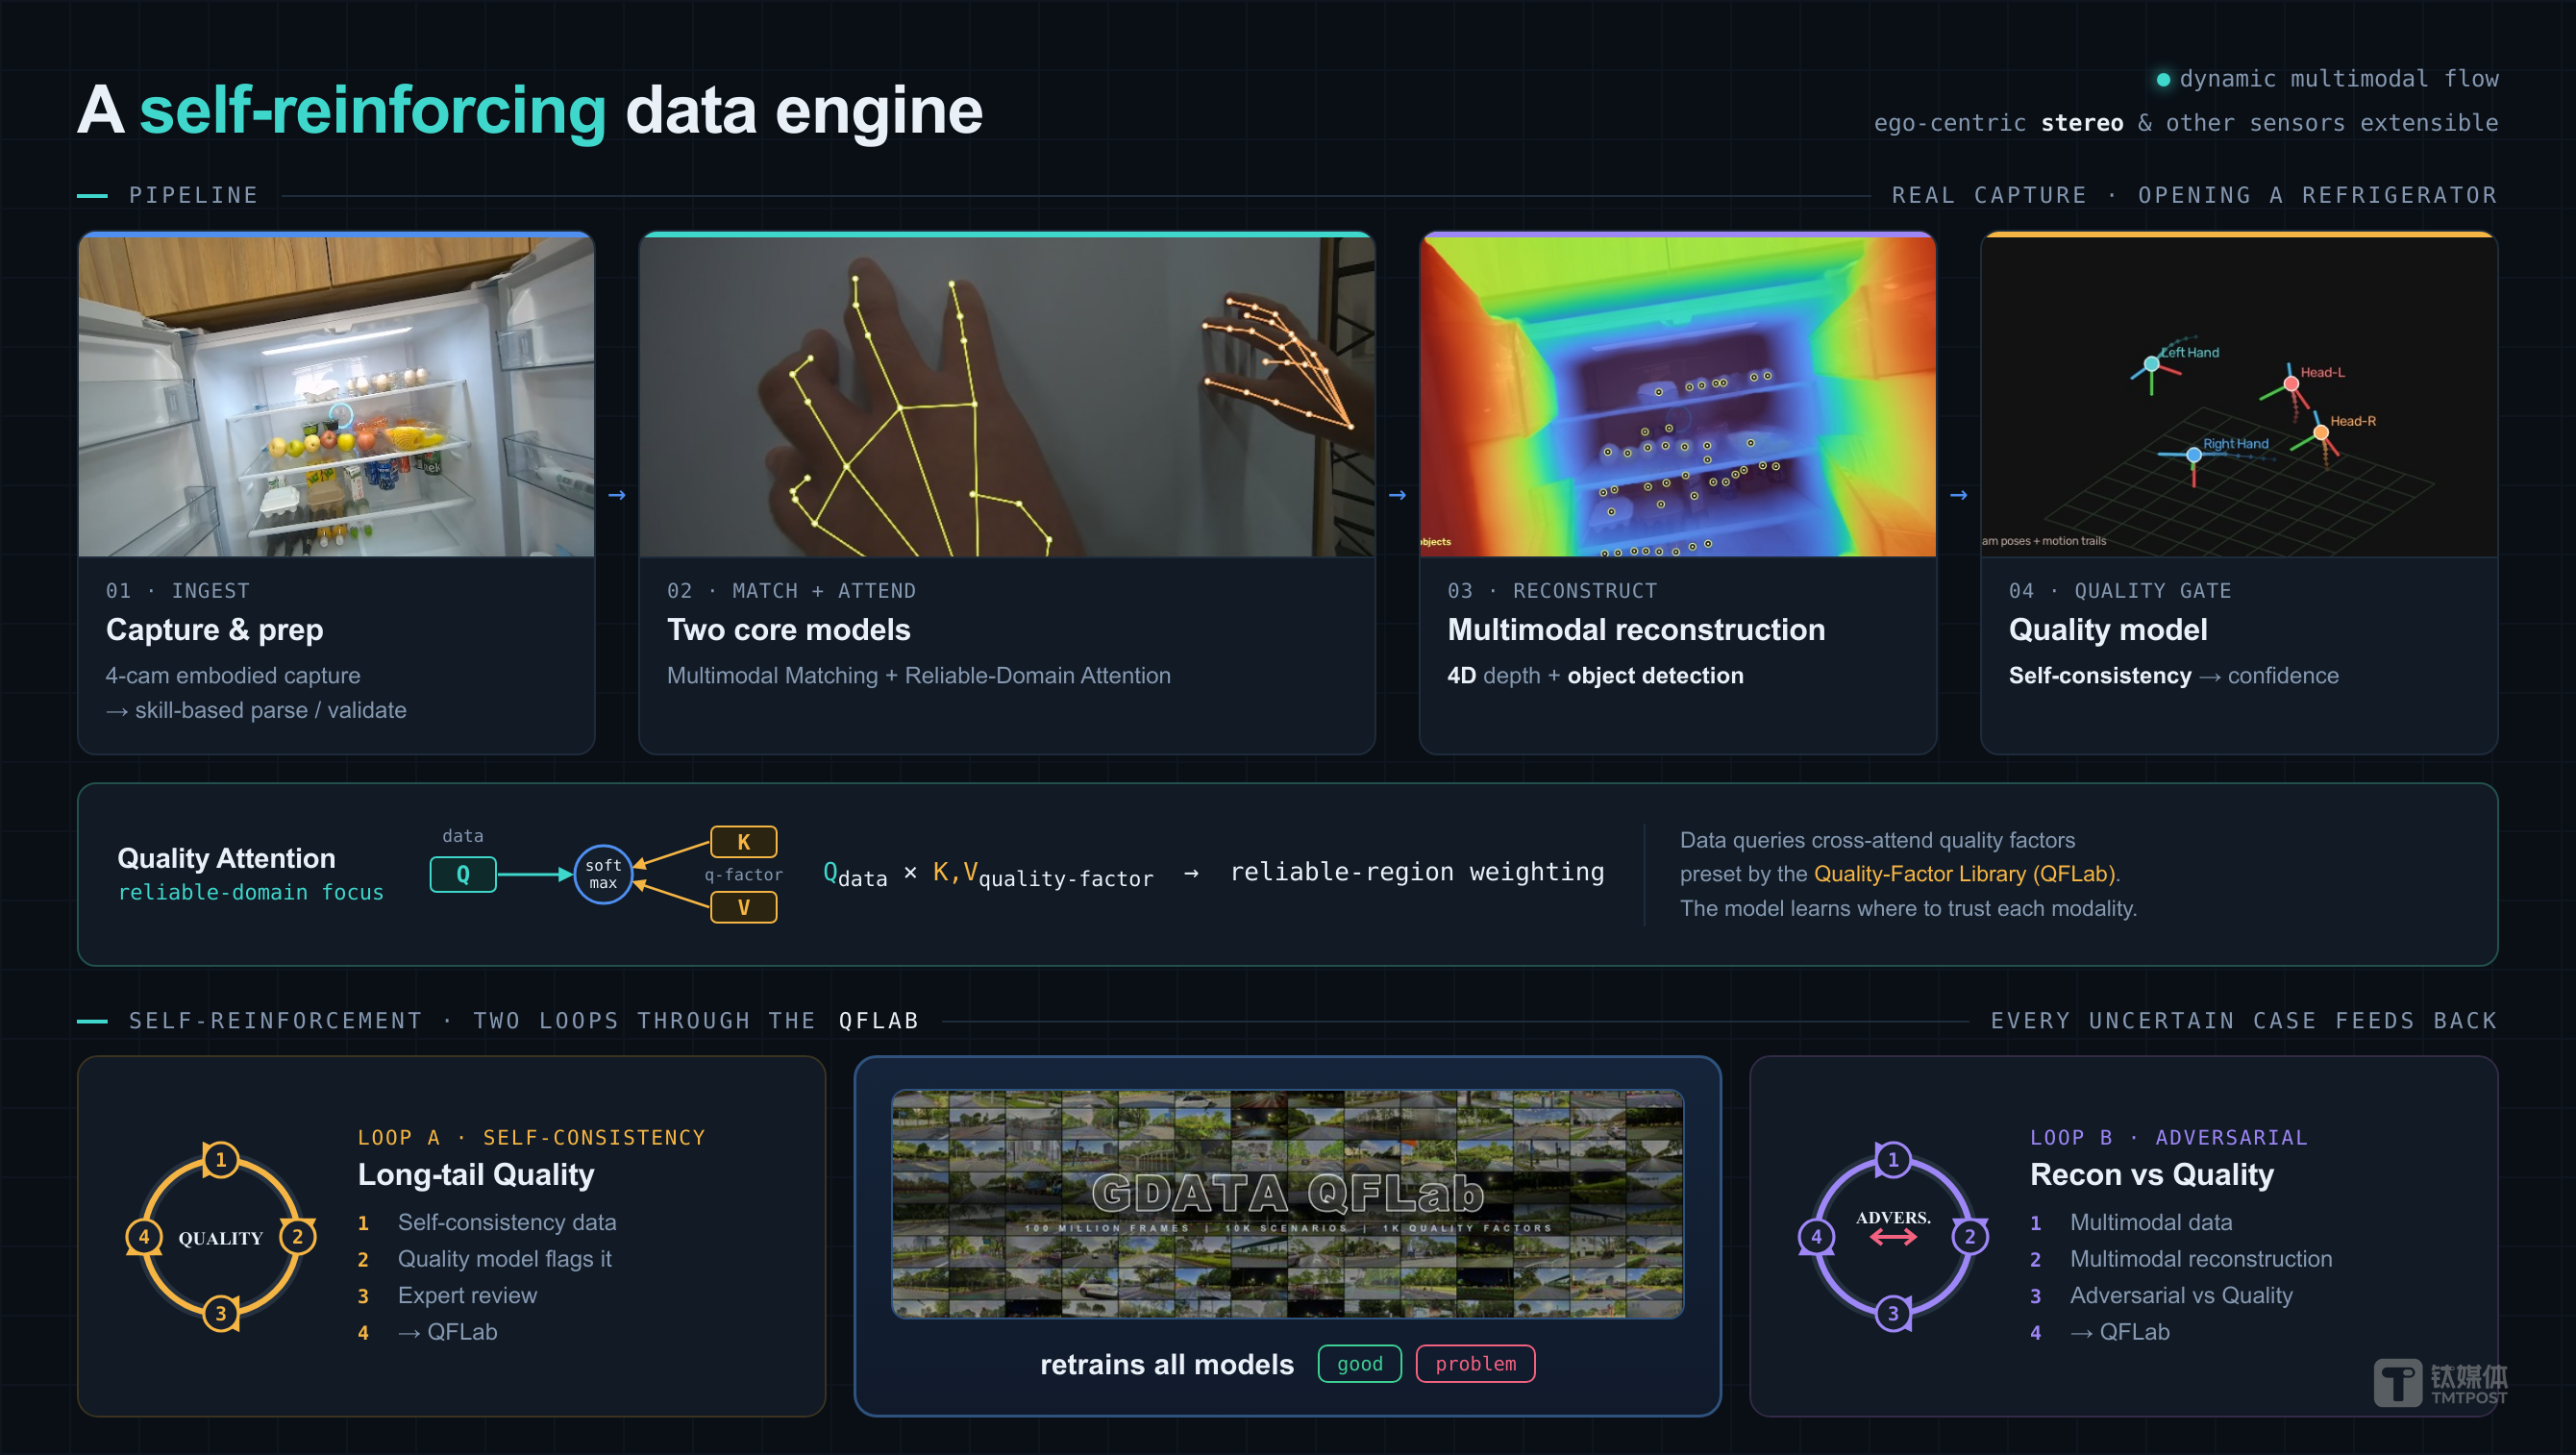Click the green 'good' tag
This screenshot has height=1455, width=2576.
1360,1364
